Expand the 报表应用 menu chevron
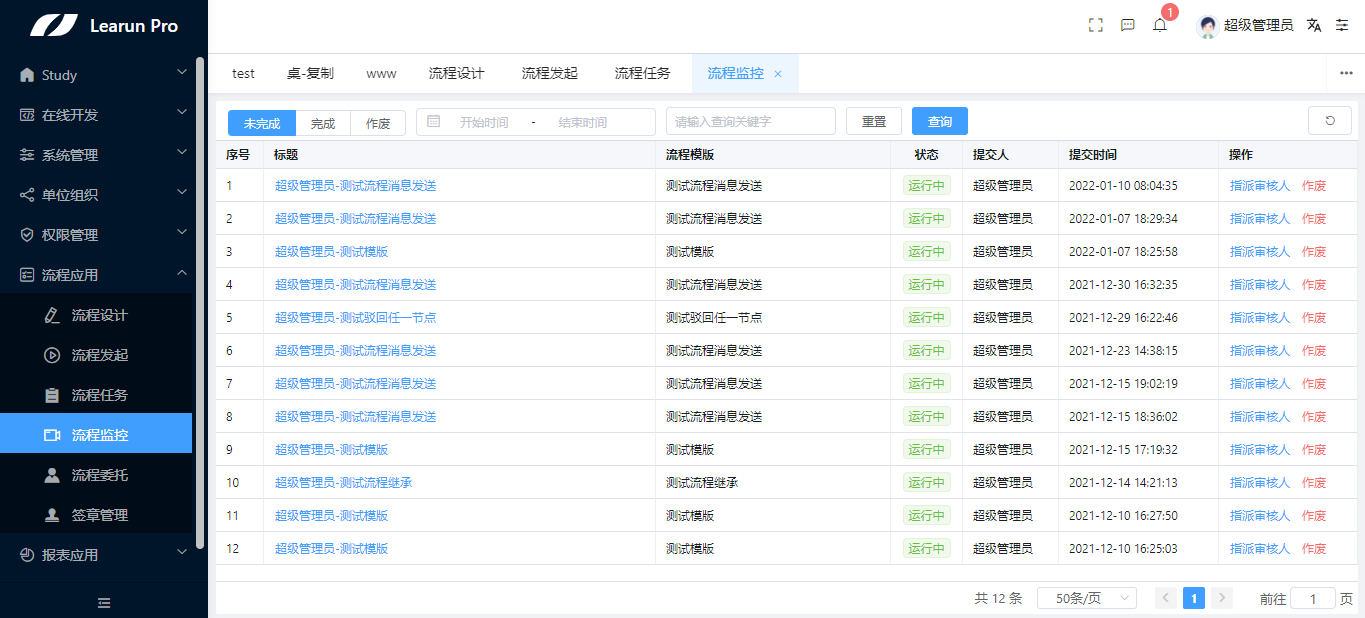The width and height of the screenshot is (1365, 618). [x=181, y=552]
